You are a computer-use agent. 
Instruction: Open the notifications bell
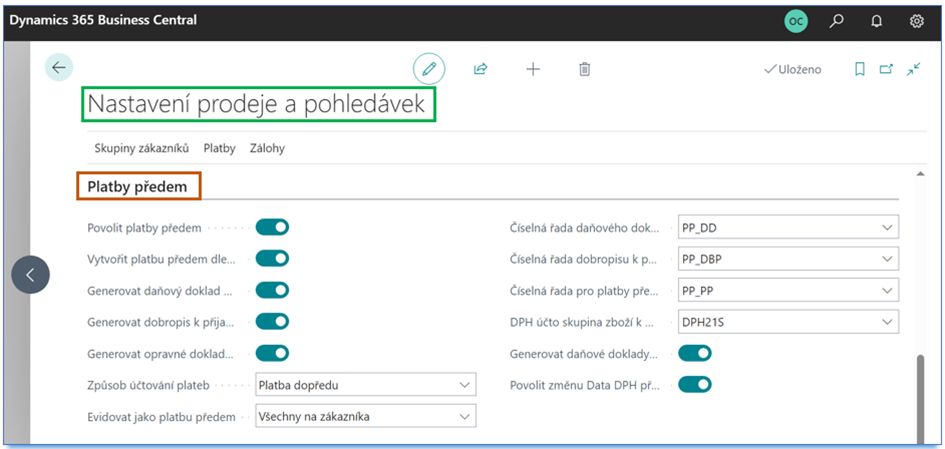(x=877, y=20)
